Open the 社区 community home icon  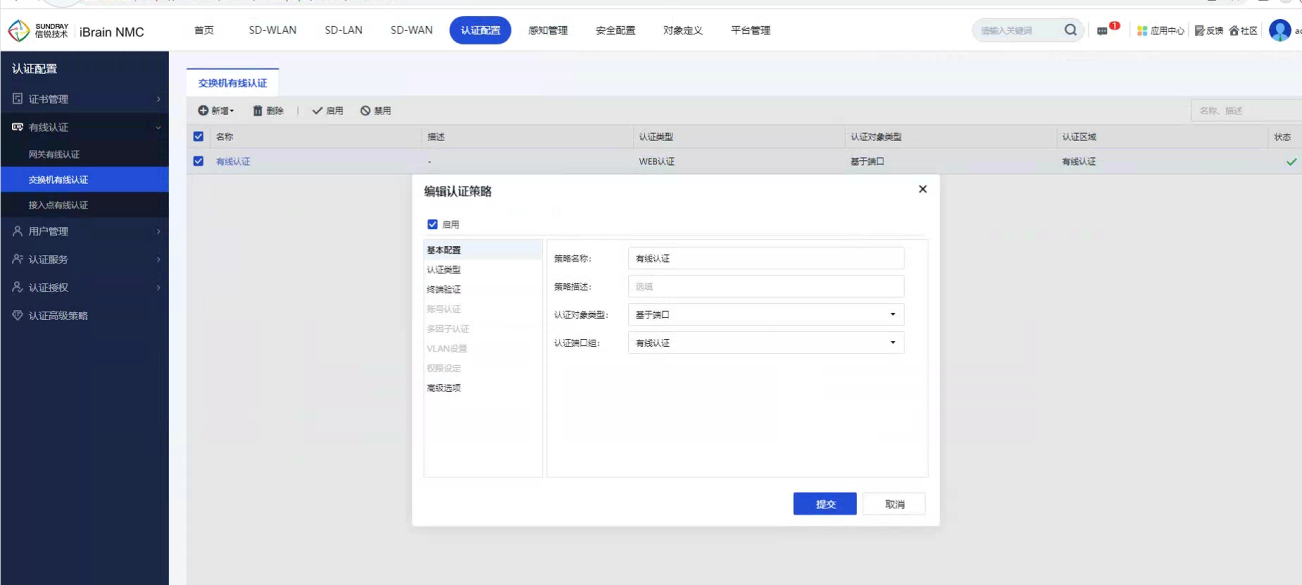tap(1234, 31)
